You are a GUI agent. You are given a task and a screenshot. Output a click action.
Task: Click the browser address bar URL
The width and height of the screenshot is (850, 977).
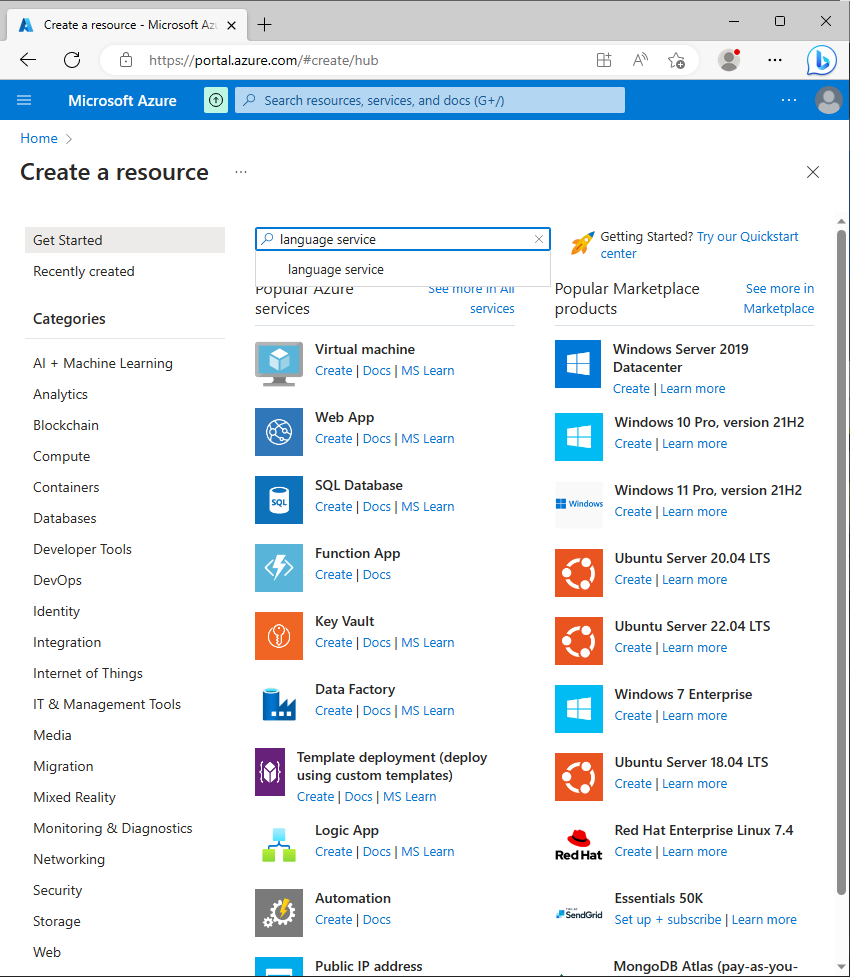click(x=264, y=60)
